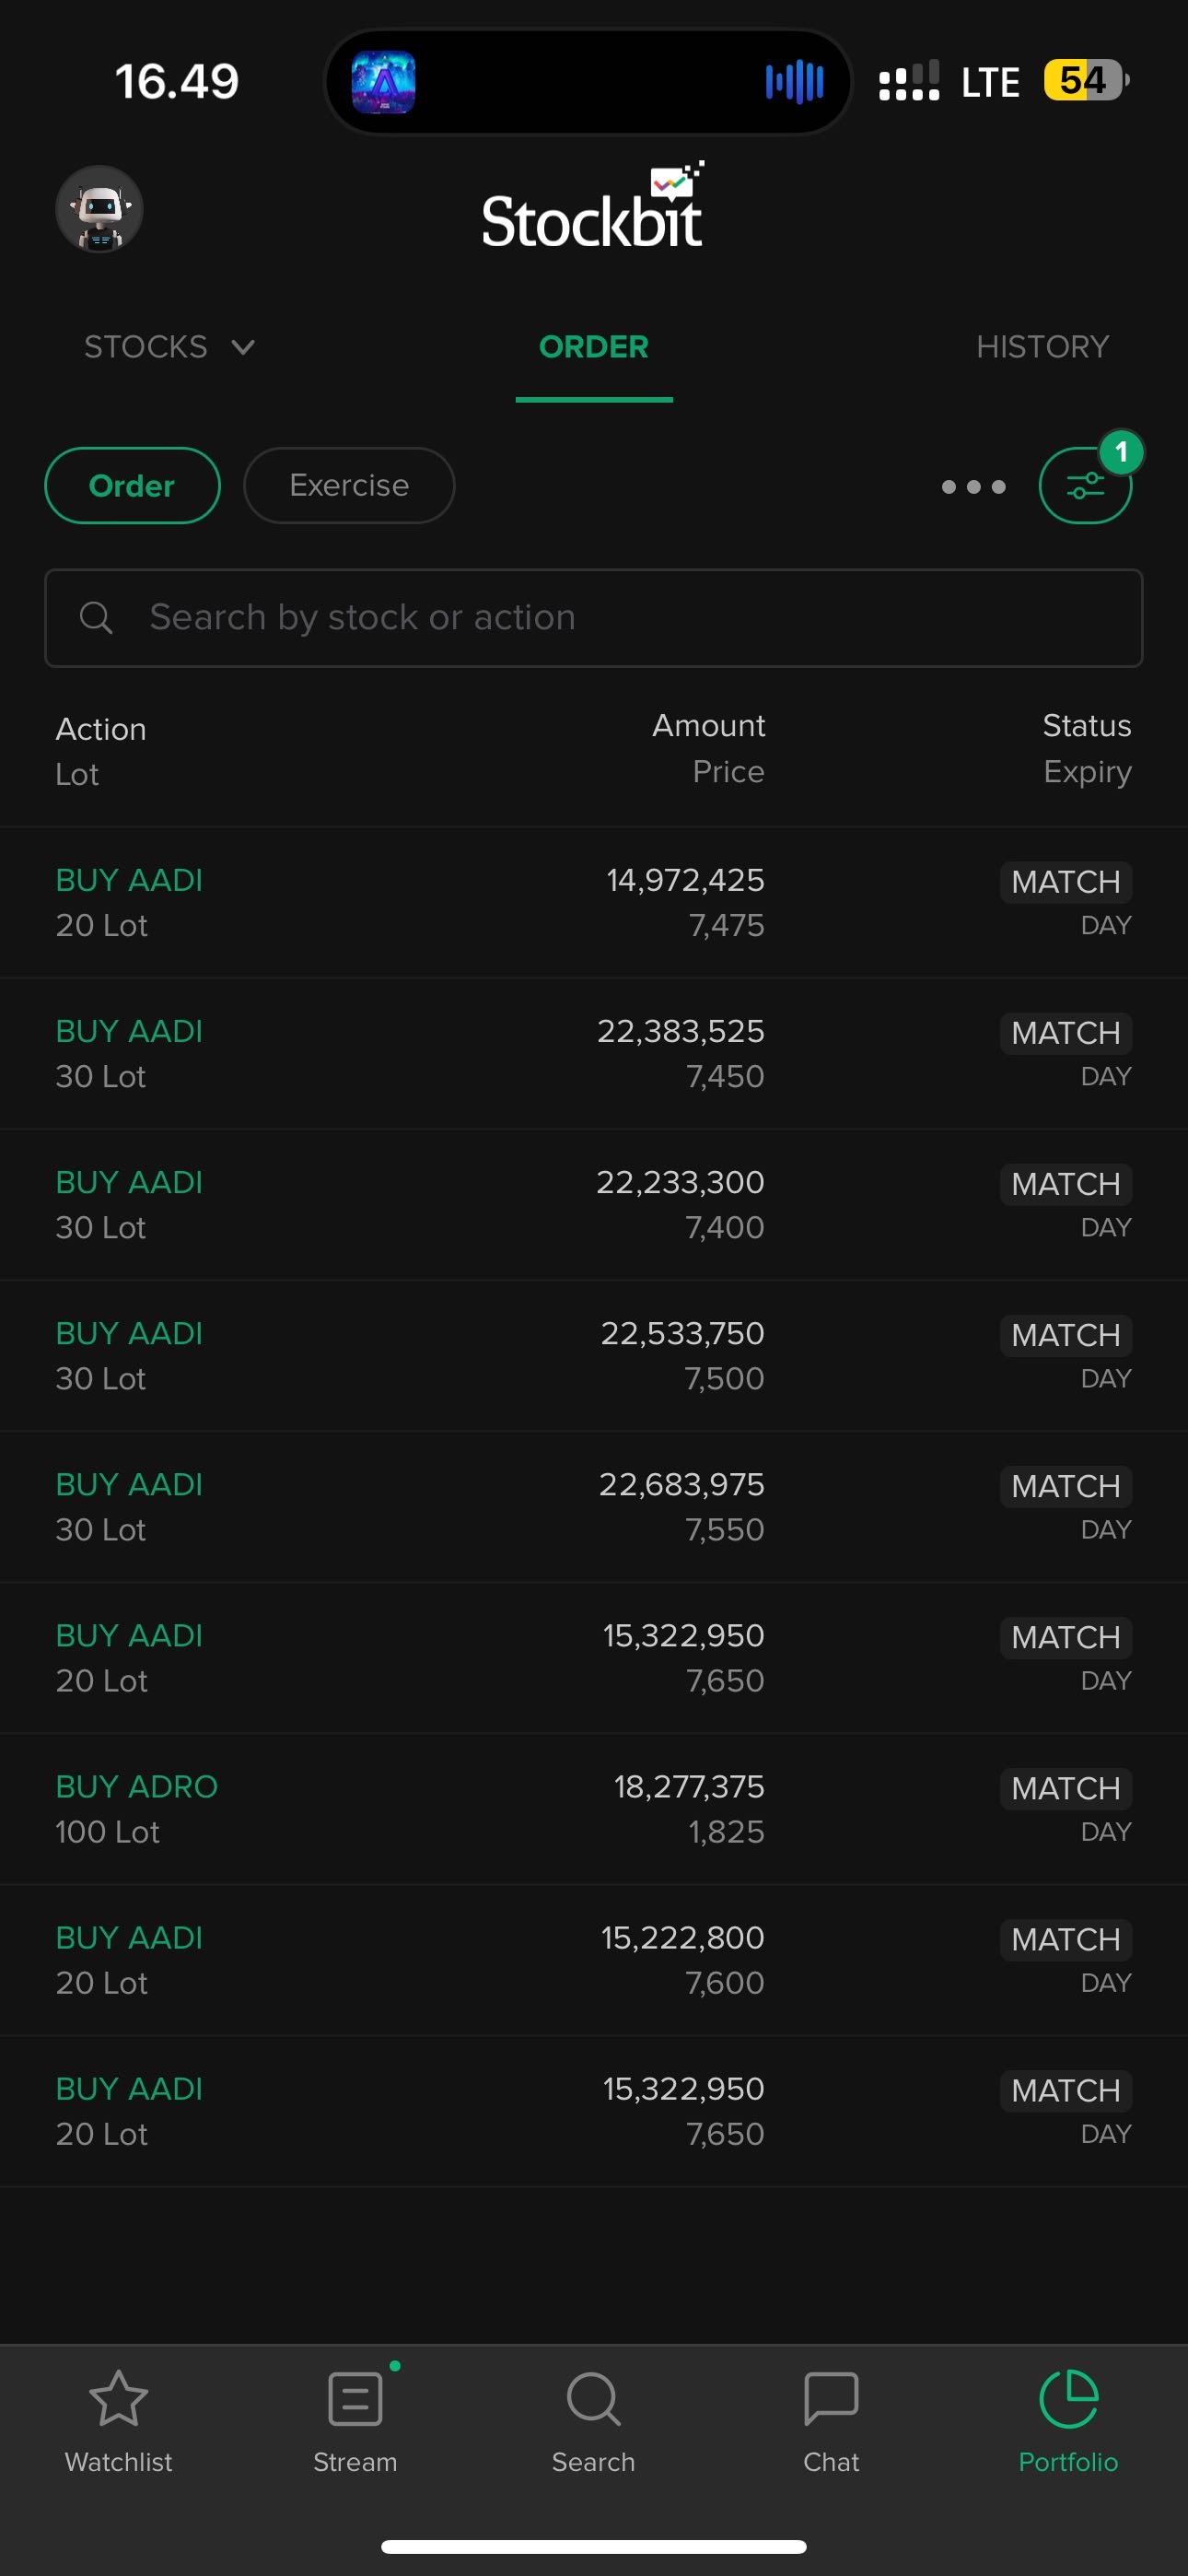Open the Stream feed icon
The height and width of the screenshot is (2576, 1188).
[355, 2400]
